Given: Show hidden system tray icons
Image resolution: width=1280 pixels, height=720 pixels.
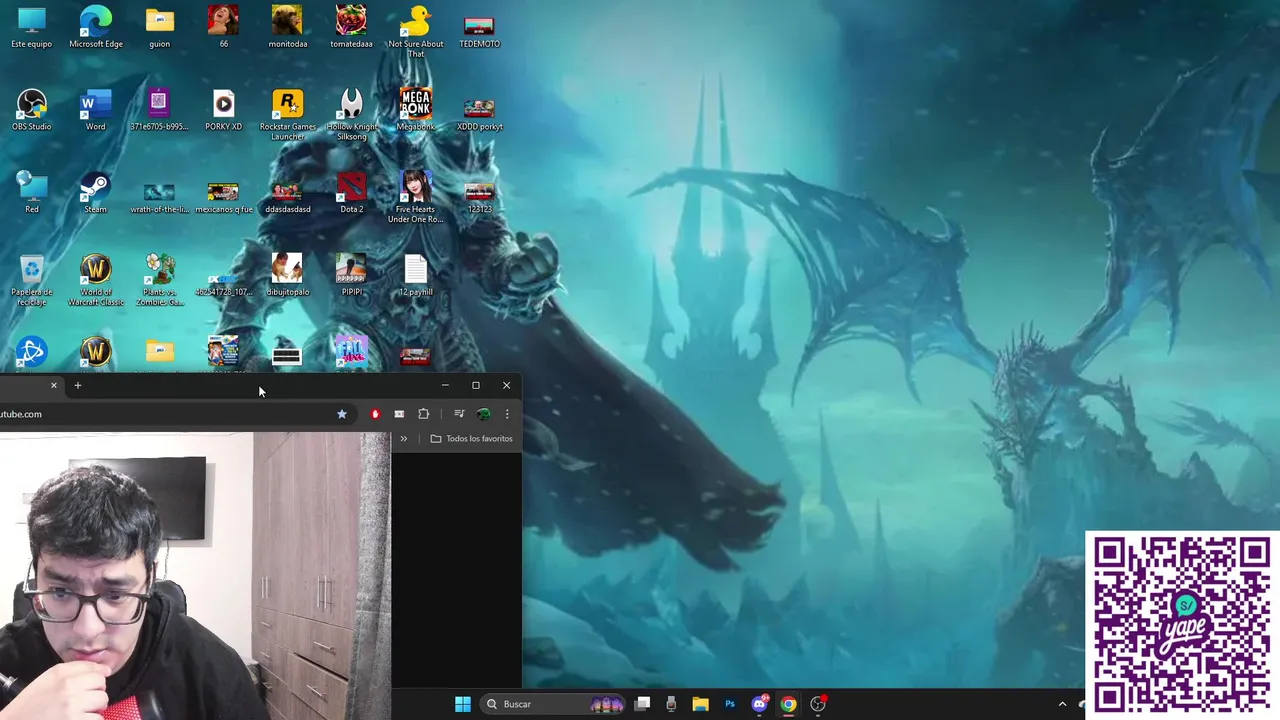Looking at the screenshot, I should pyautogui.click(x=1062, y=704).
